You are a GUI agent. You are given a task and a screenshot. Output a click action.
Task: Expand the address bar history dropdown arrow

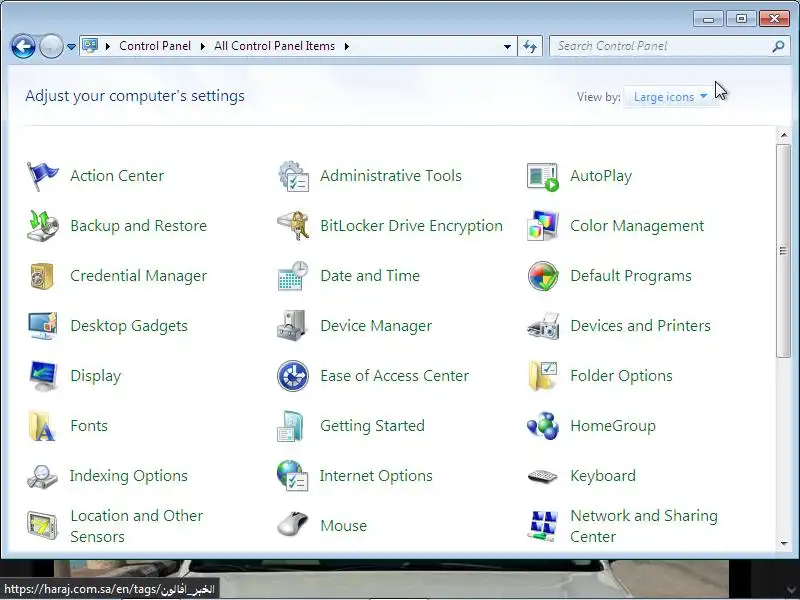(507, 46)
